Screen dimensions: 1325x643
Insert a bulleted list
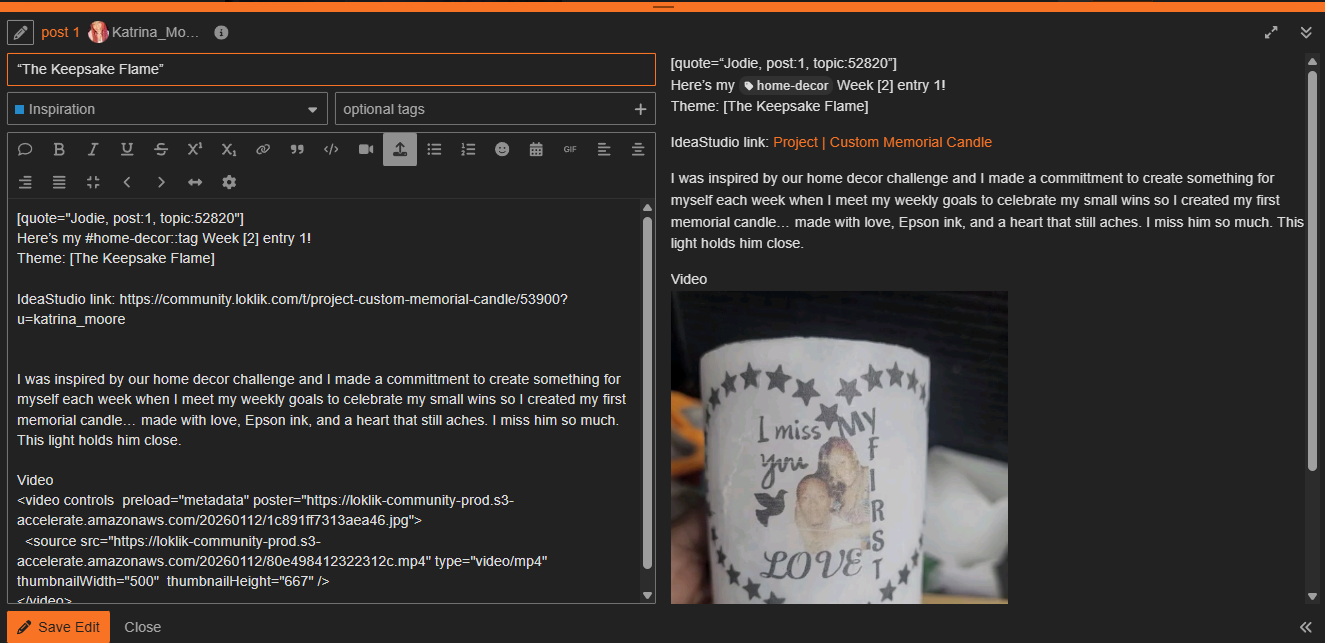click(x=434, y=149)
